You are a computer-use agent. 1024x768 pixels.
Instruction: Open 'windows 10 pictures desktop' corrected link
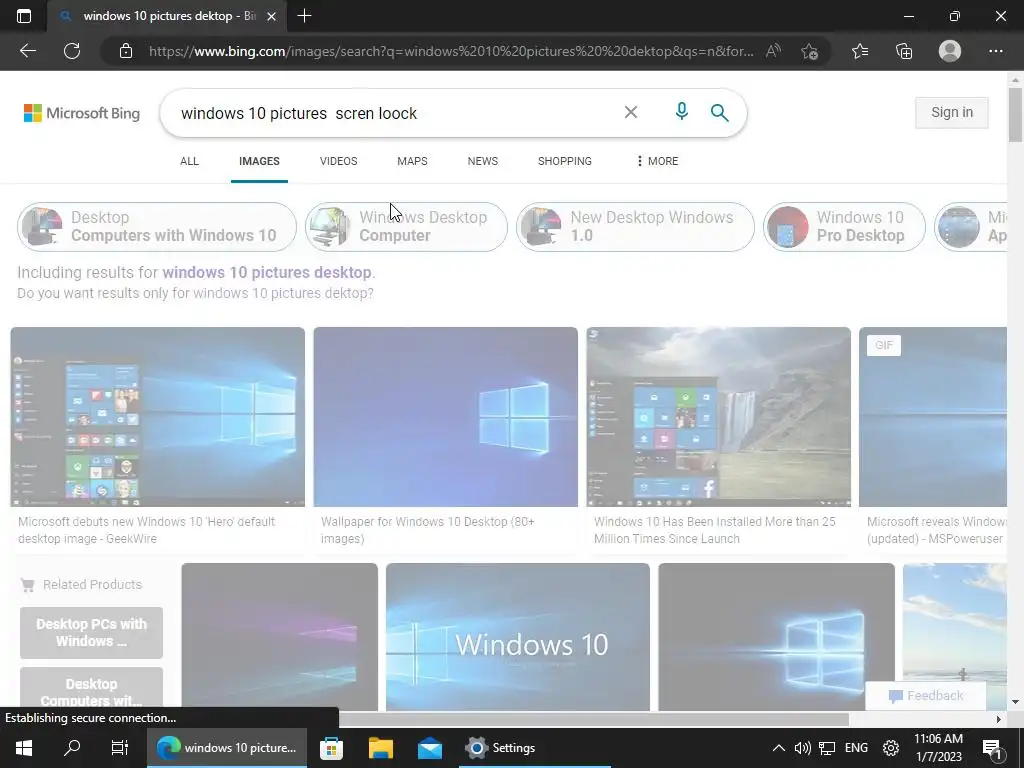[x=267, y=272]
